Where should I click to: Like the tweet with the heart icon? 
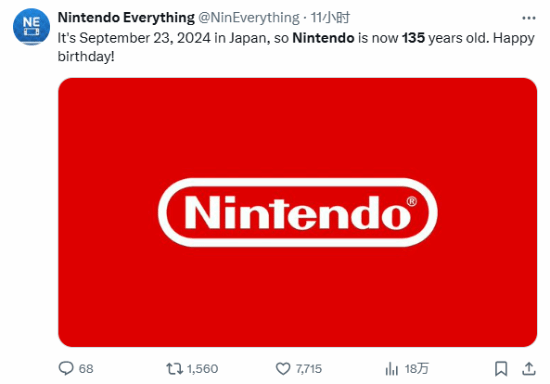click(283, 369)
